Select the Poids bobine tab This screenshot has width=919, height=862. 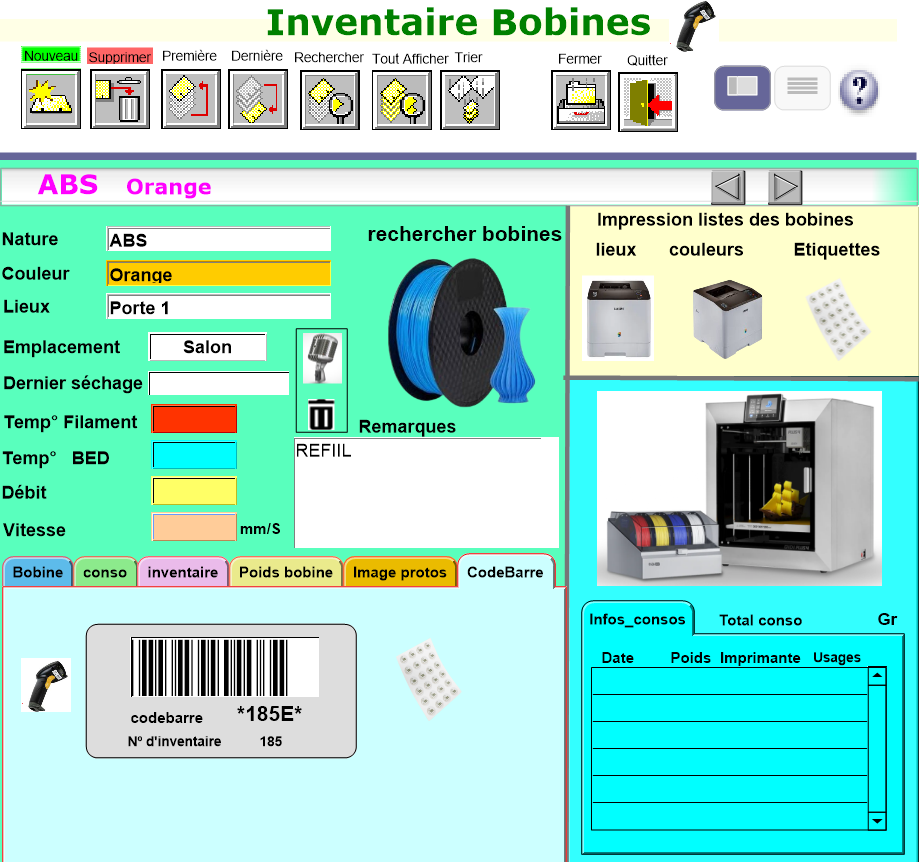(286, 572)
